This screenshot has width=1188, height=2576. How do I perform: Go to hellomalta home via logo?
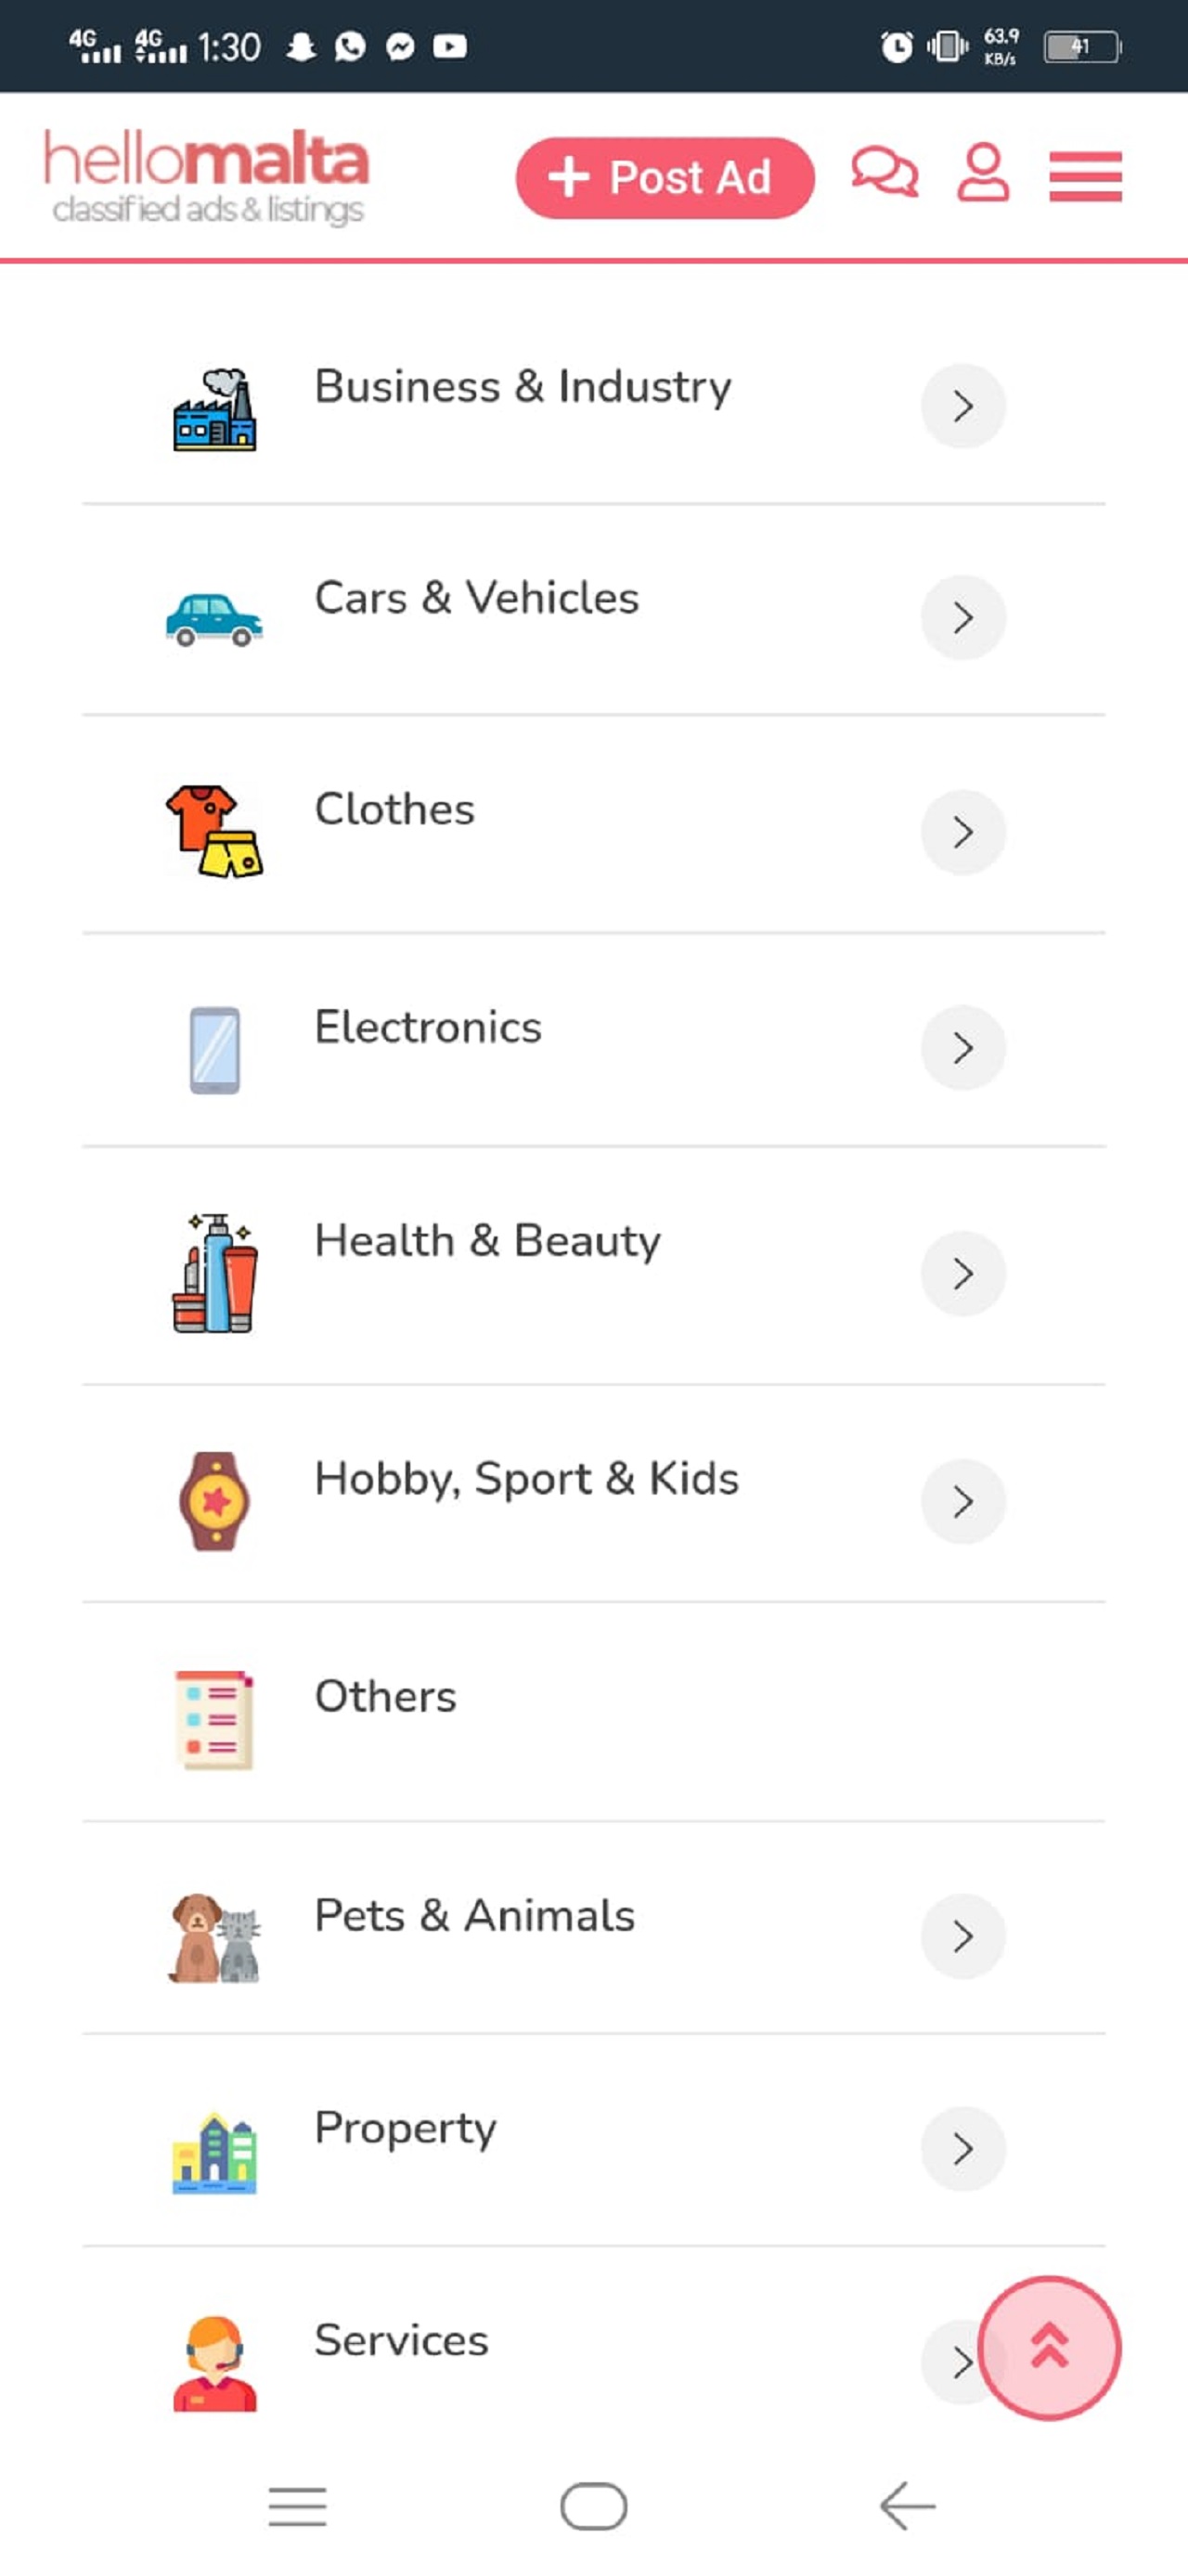pos(207,177)
